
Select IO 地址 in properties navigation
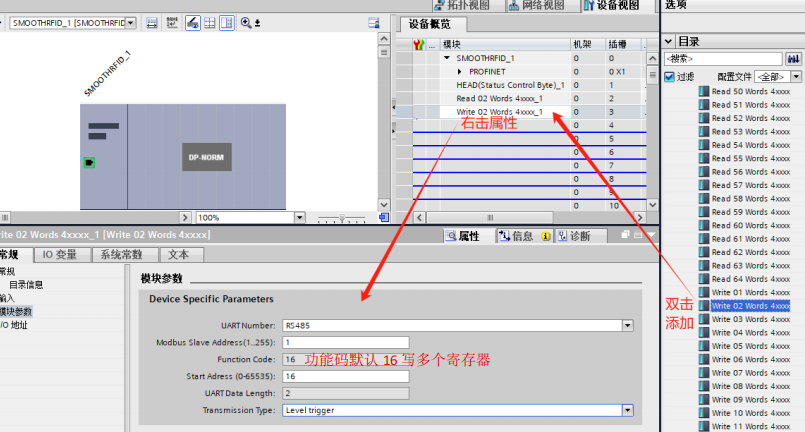coord(14,325)
